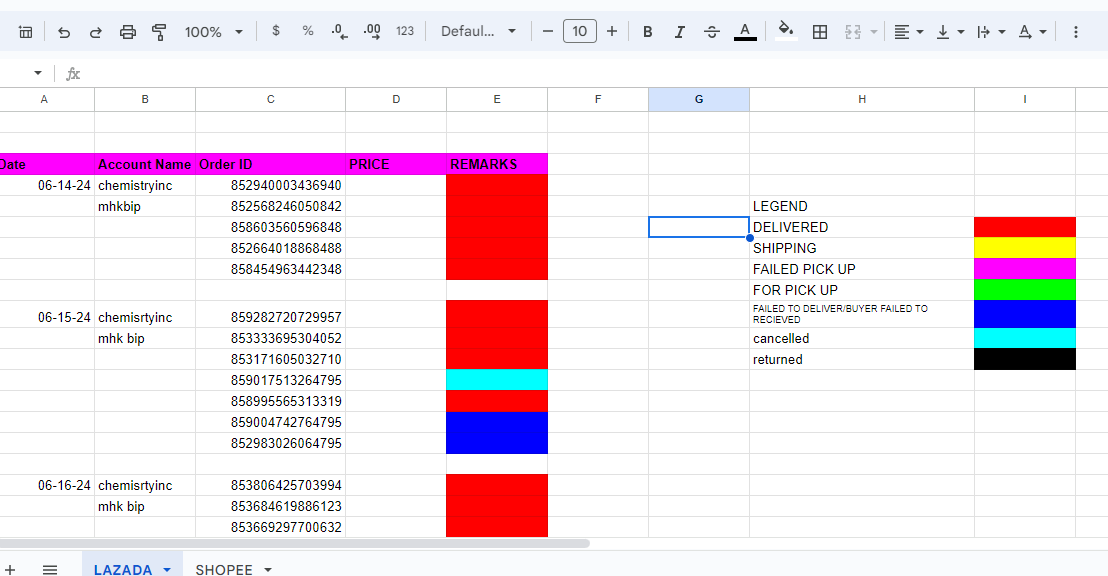The image size is (1108, 576).
Task: Select the mhkbip account cell
Action: point(145,206)
